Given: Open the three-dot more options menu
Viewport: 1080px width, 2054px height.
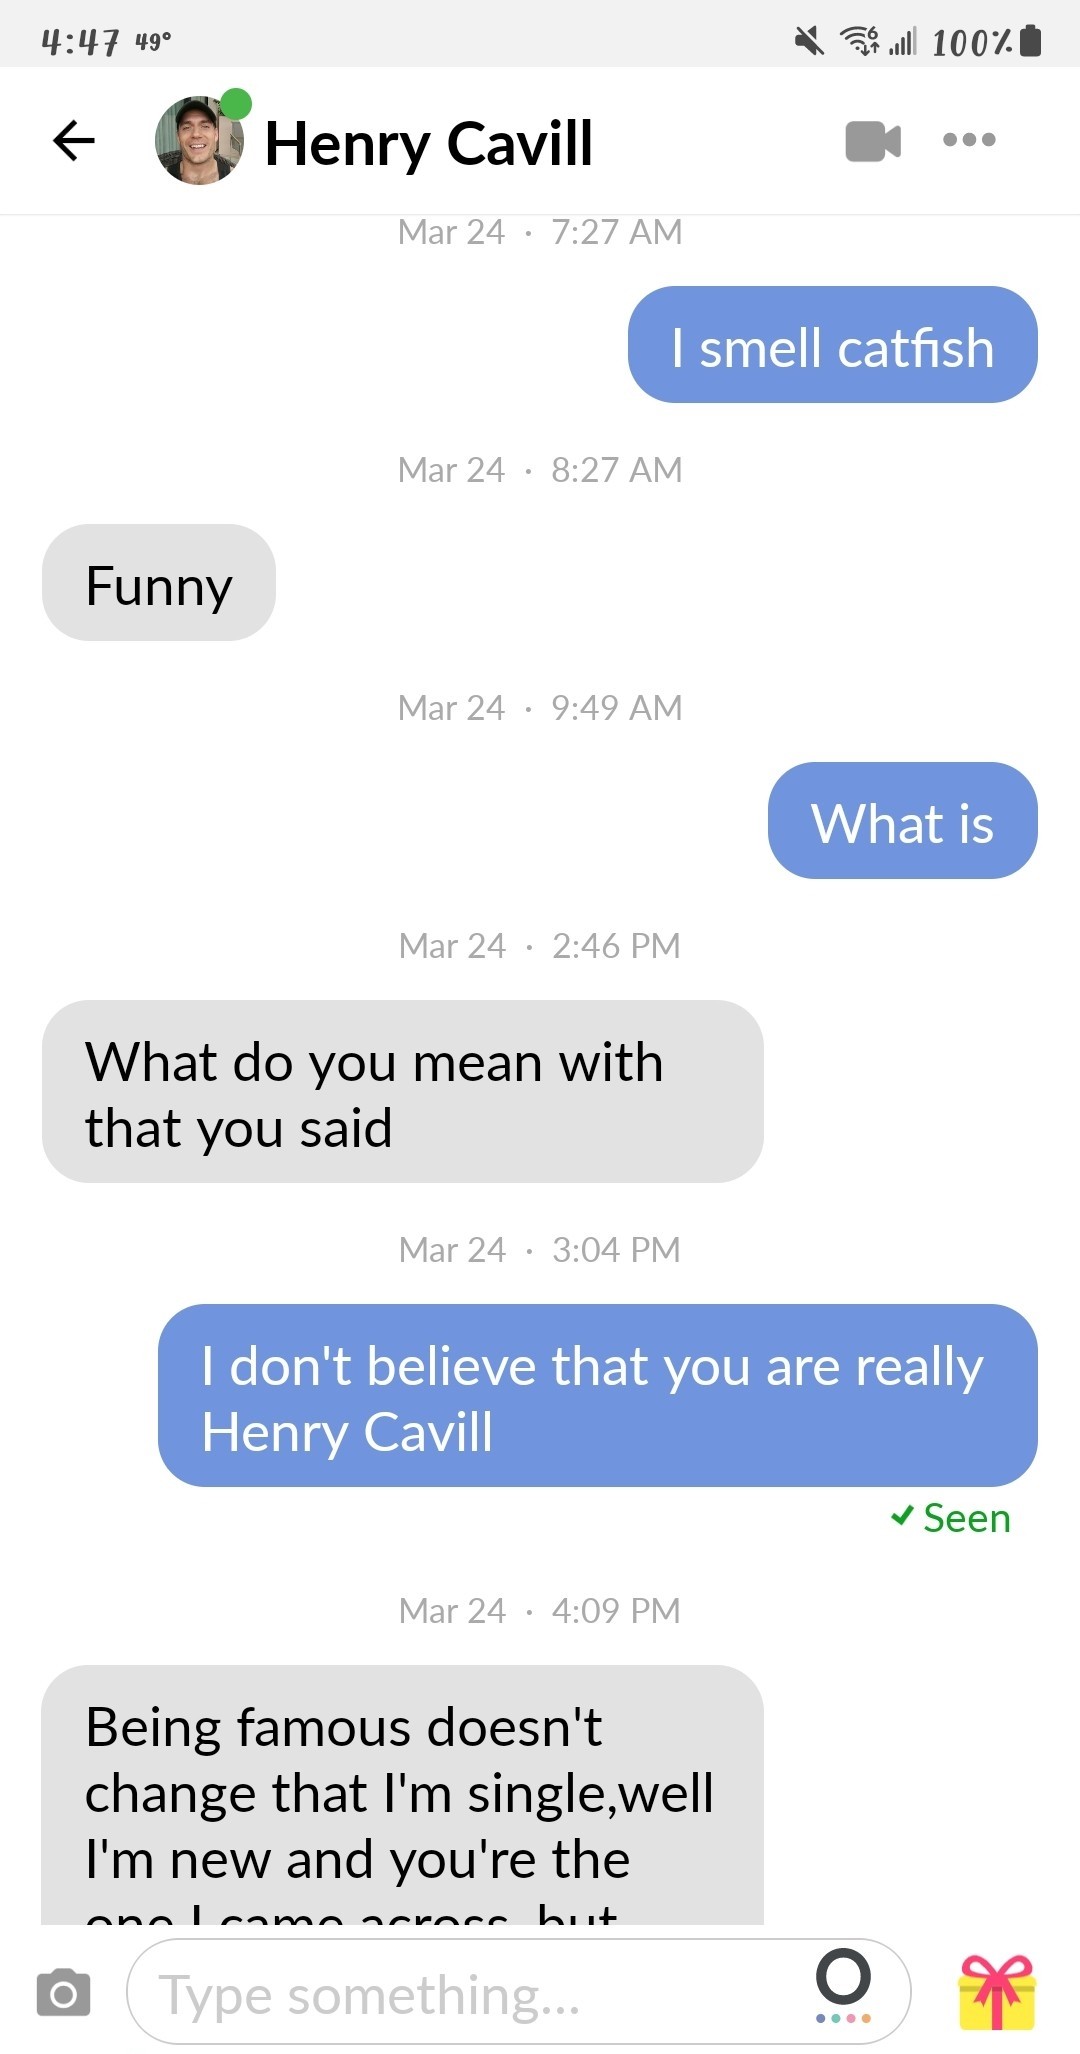Looking at the screenshot, I should click(969, 140).
